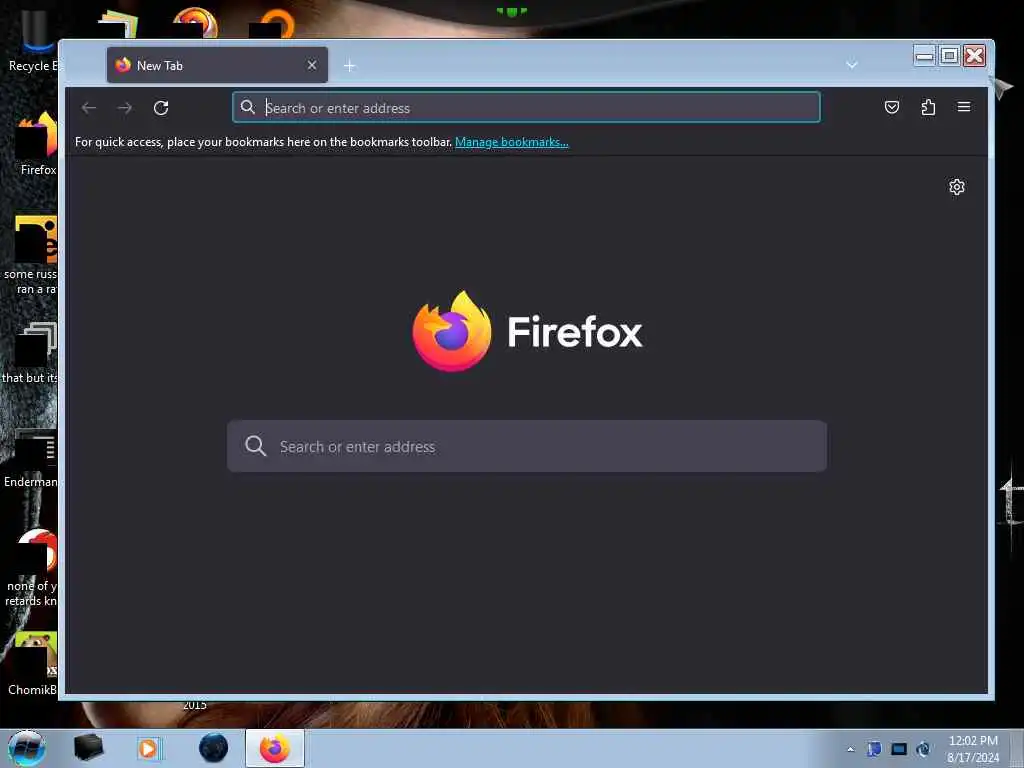The image size is (1024, 768).
Task: Open the New Tab personalize gear
Action: tap(957, 187)
